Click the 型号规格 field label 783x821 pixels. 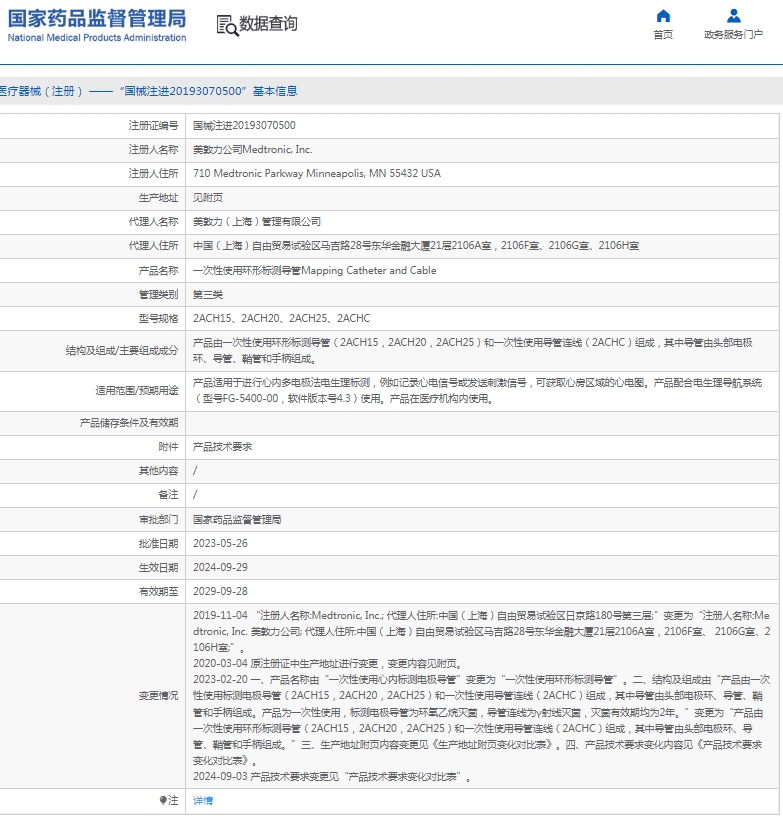pyautogui.click(x=158, y=318)
